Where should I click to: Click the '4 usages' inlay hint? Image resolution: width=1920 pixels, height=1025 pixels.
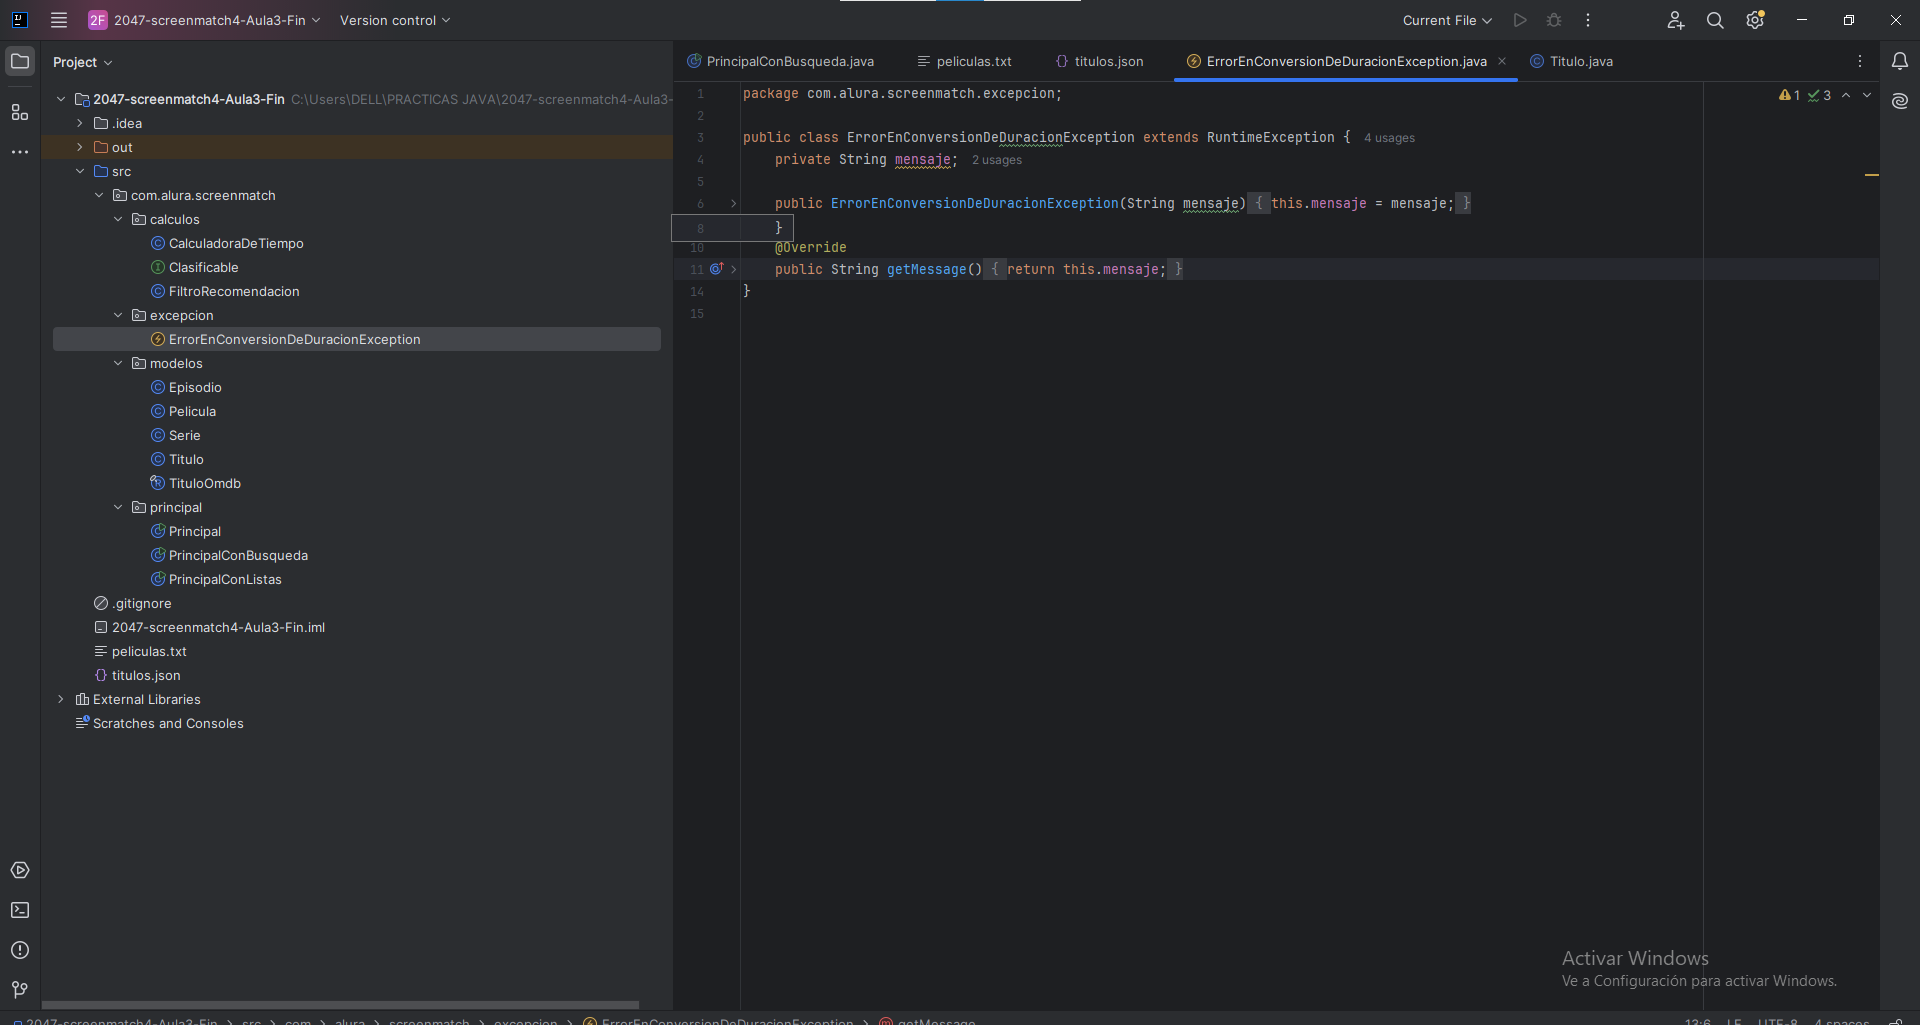(x=1389, y=138)
